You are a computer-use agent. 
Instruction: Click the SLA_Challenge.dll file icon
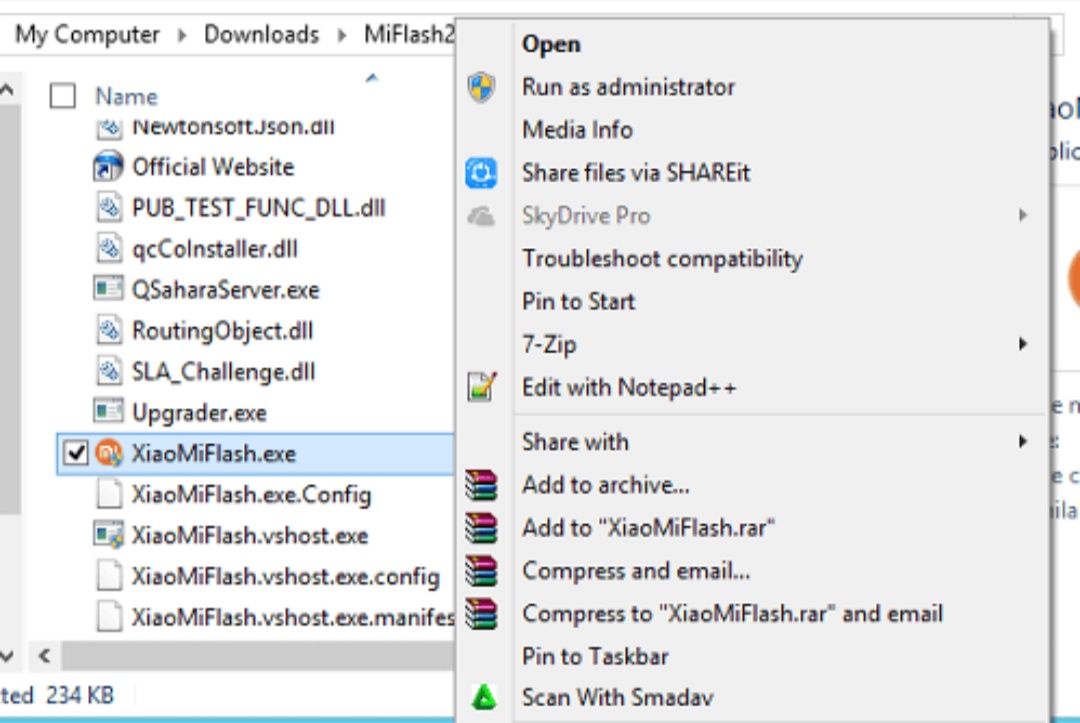coord(109,371)
